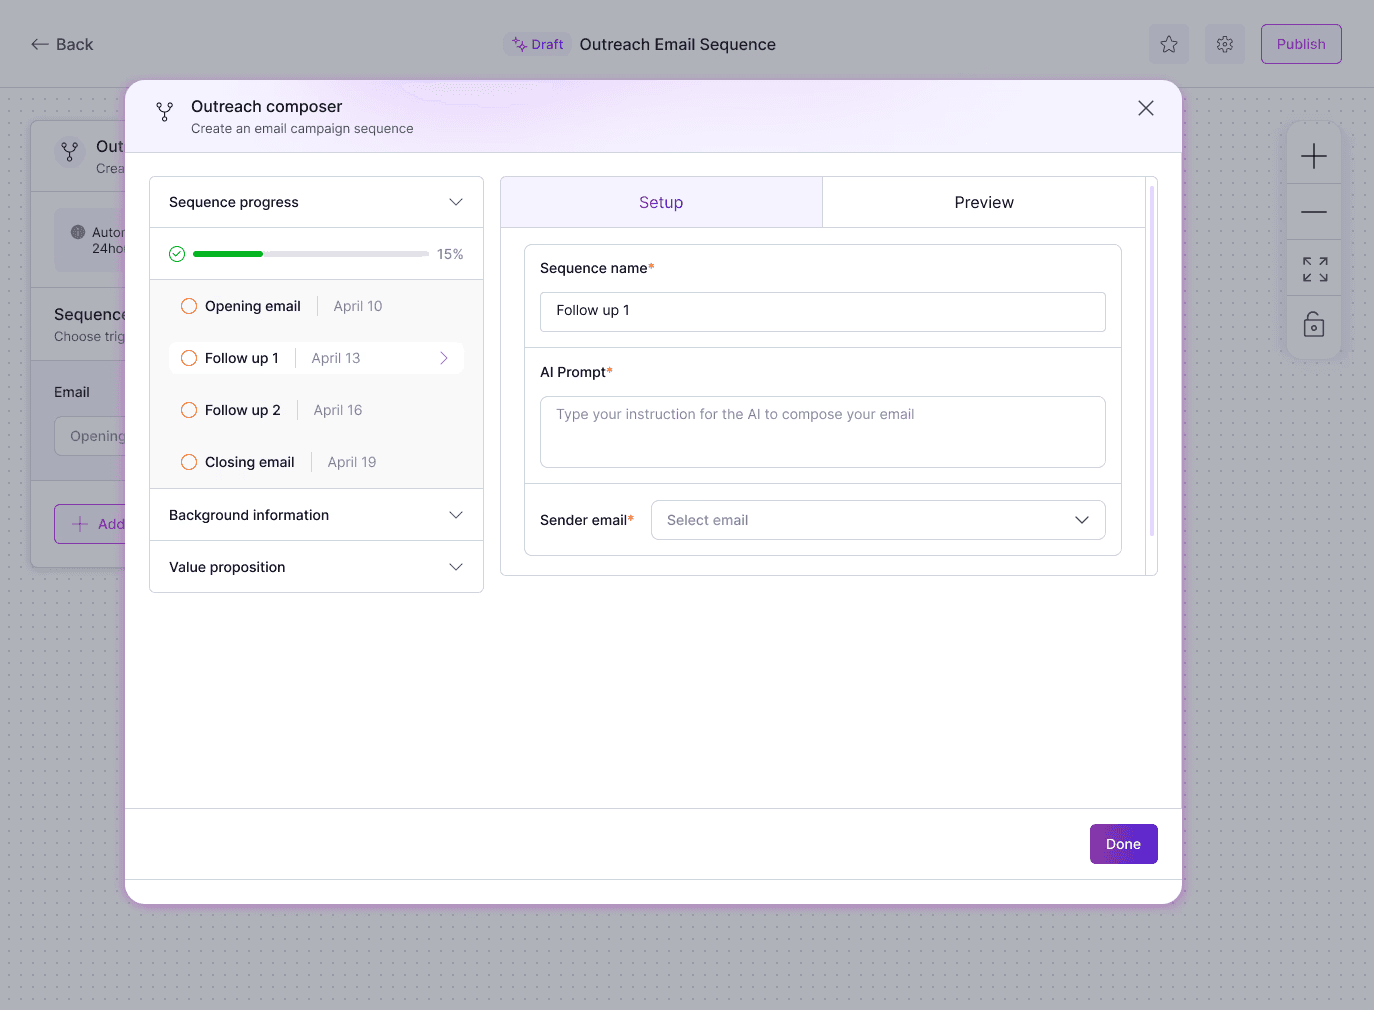1374x1010 pixels.
Task: Click the Publish button
Action: click(1301, 44)
